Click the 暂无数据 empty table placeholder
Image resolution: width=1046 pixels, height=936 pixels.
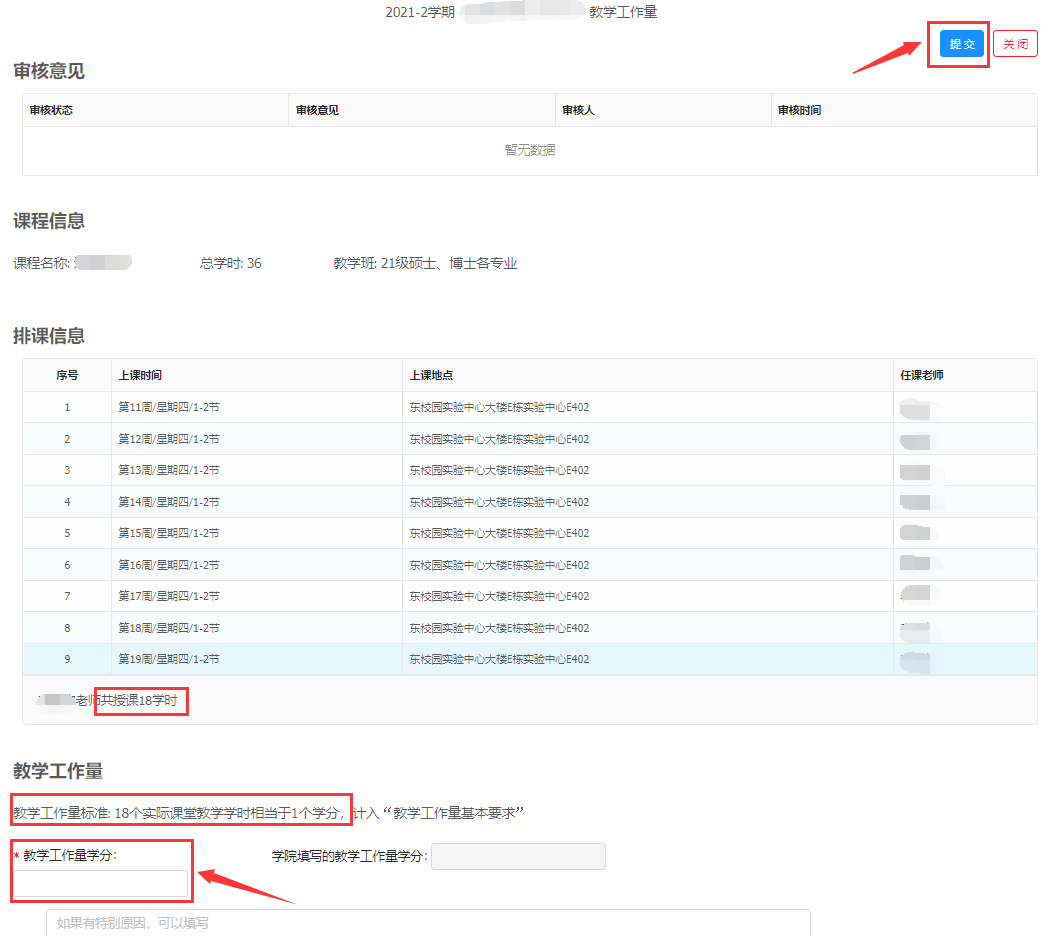[529, 150]
